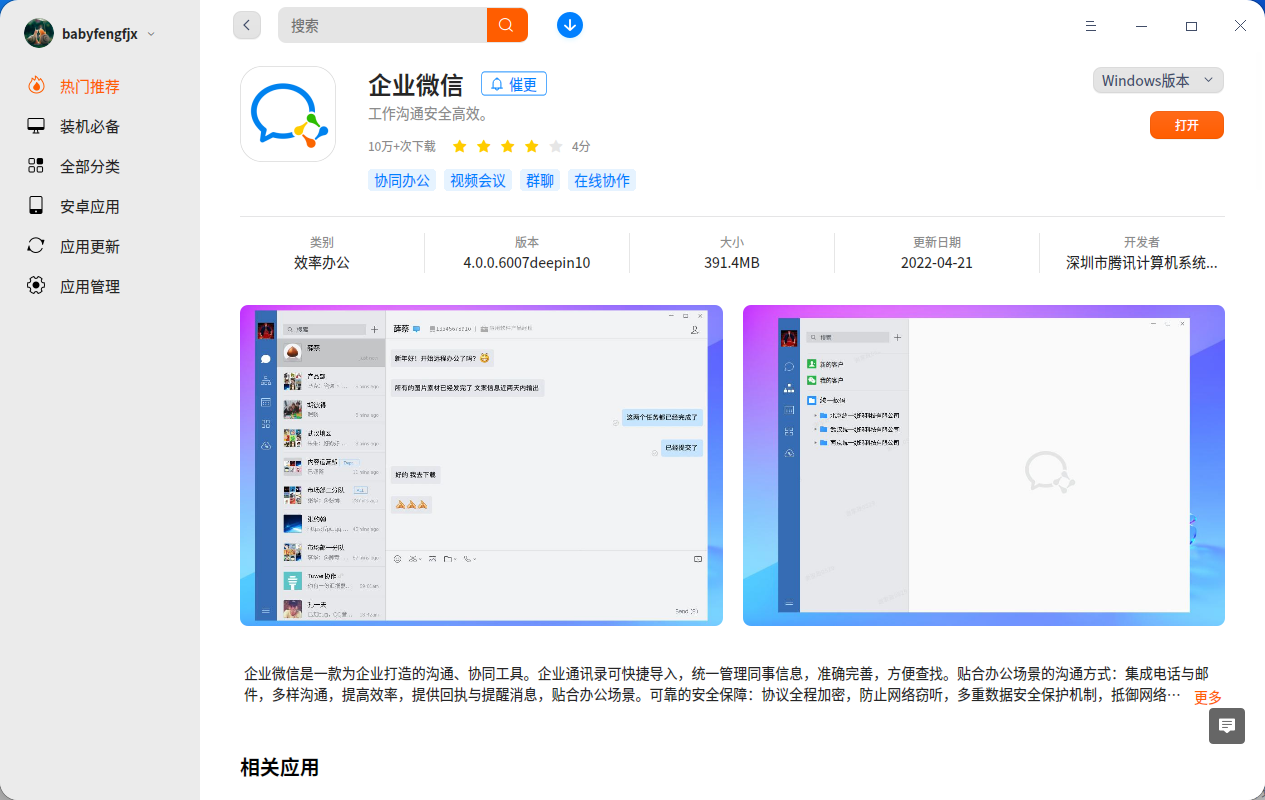The image size is (1265, 800).
Task: Click the 群聊 tag
Action: (540, 181)
